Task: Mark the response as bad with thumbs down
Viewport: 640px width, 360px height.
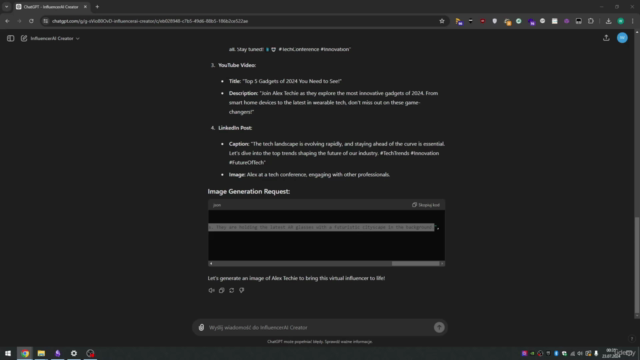Action: [242, 290]
